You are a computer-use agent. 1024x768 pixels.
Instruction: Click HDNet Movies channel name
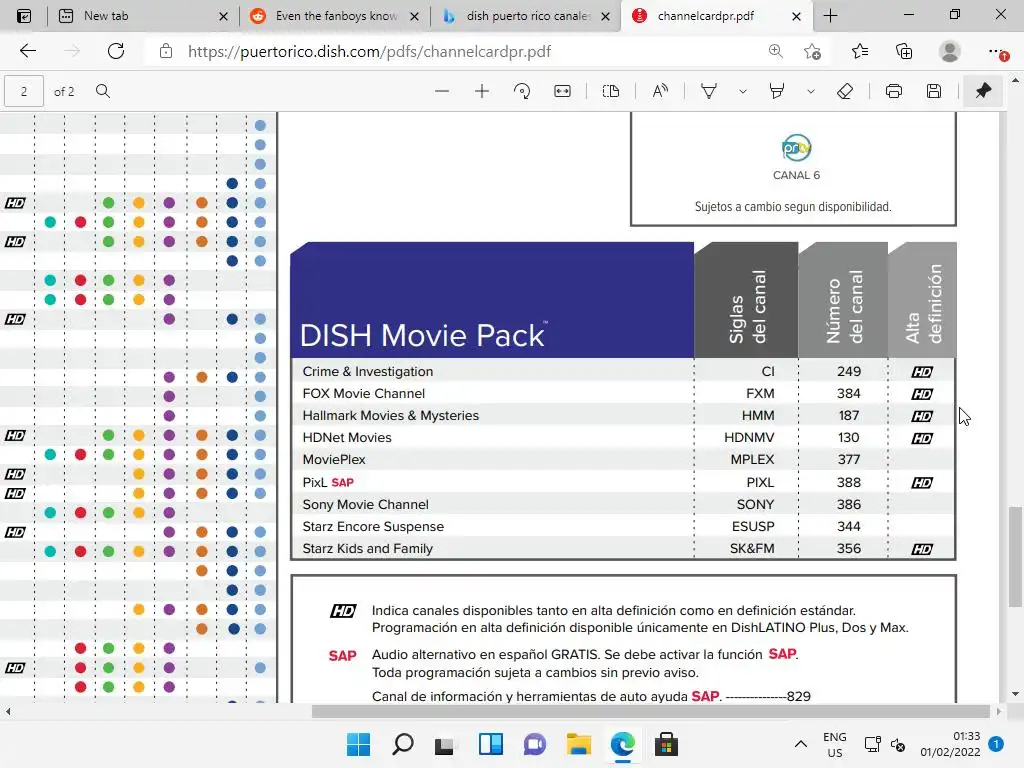(x=347, y=438)
